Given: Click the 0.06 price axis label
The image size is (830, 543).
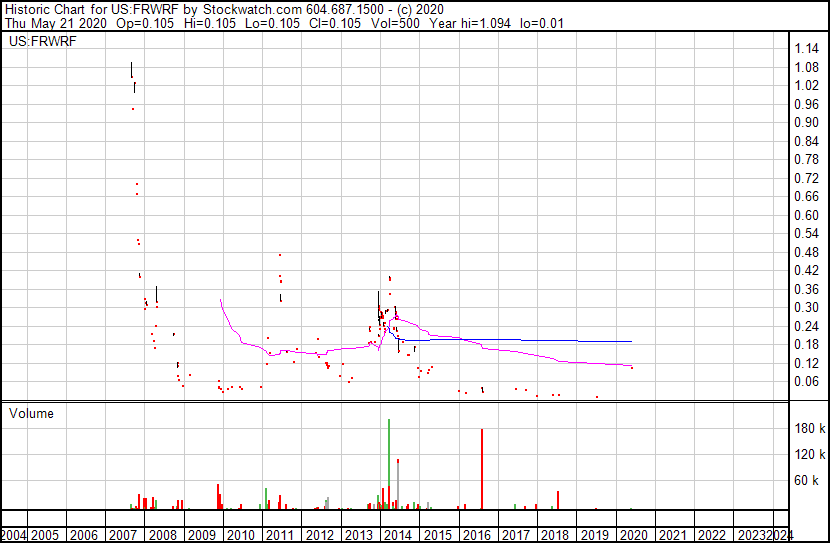Looking at the screenshot, I should (807, 382).
